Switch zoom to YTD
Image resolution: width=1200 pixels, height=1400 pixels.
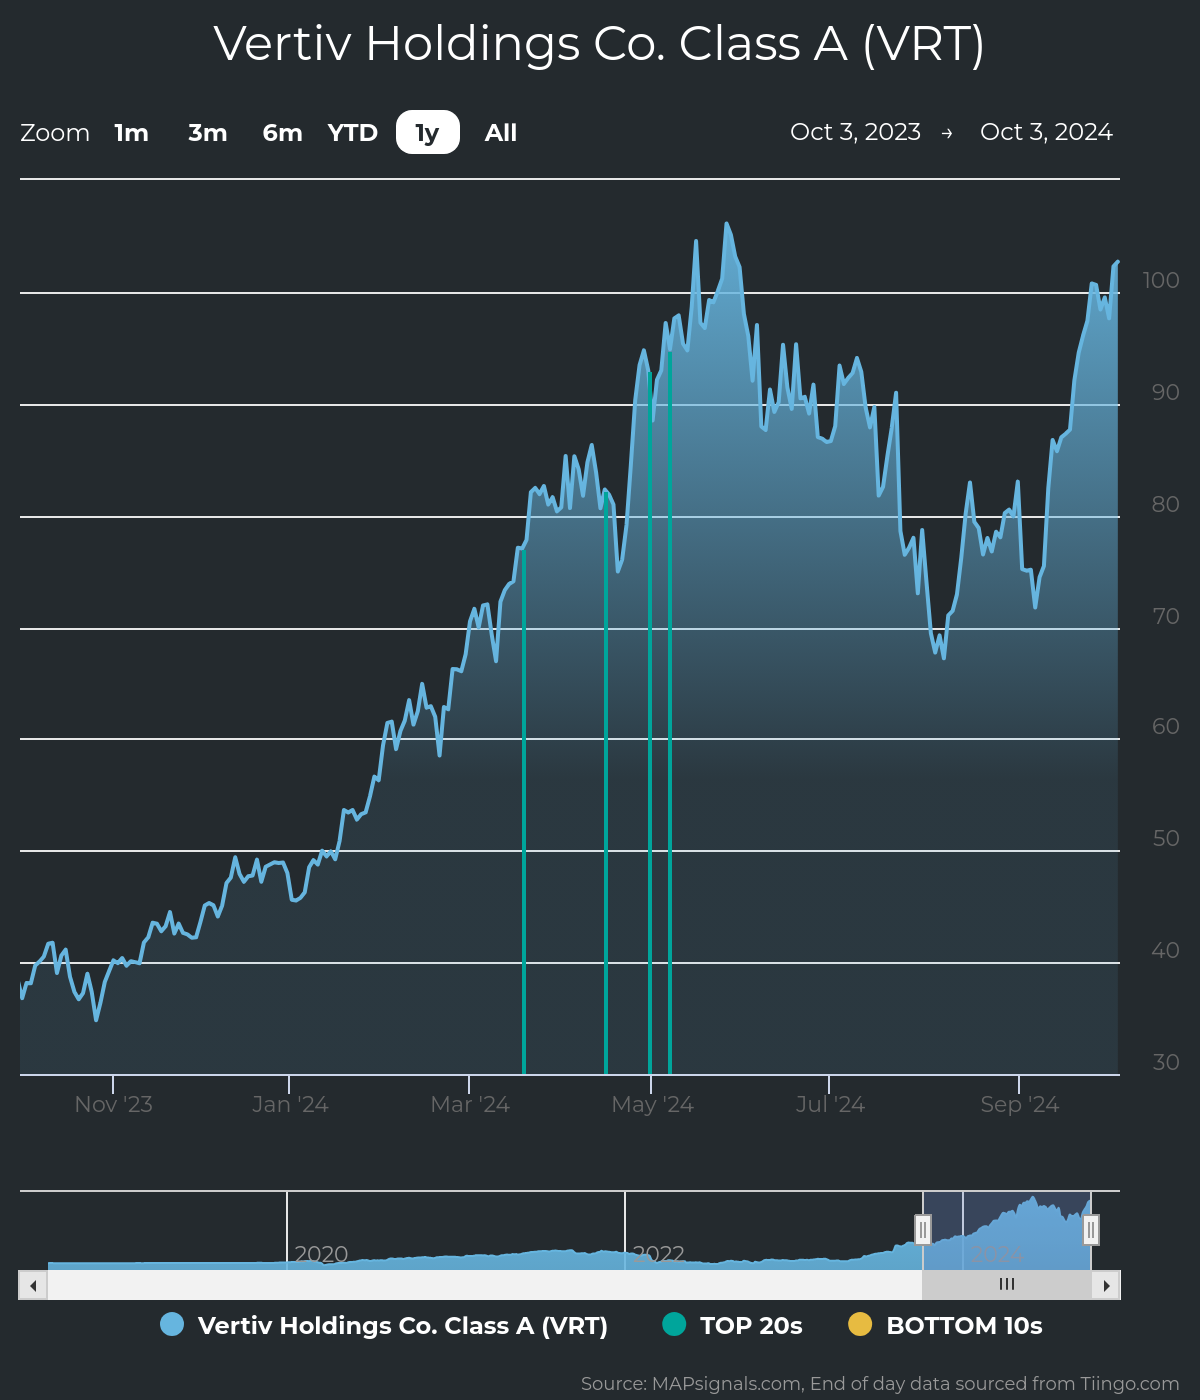click(353, 133)
